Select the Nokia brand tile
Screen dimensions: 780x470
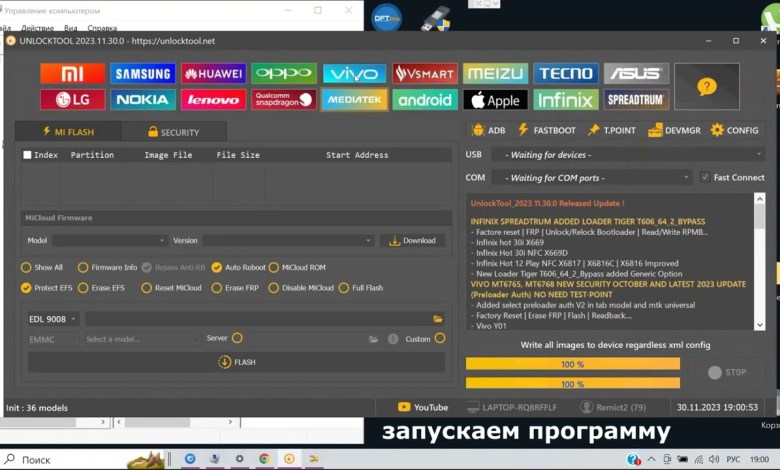[143, 99]
